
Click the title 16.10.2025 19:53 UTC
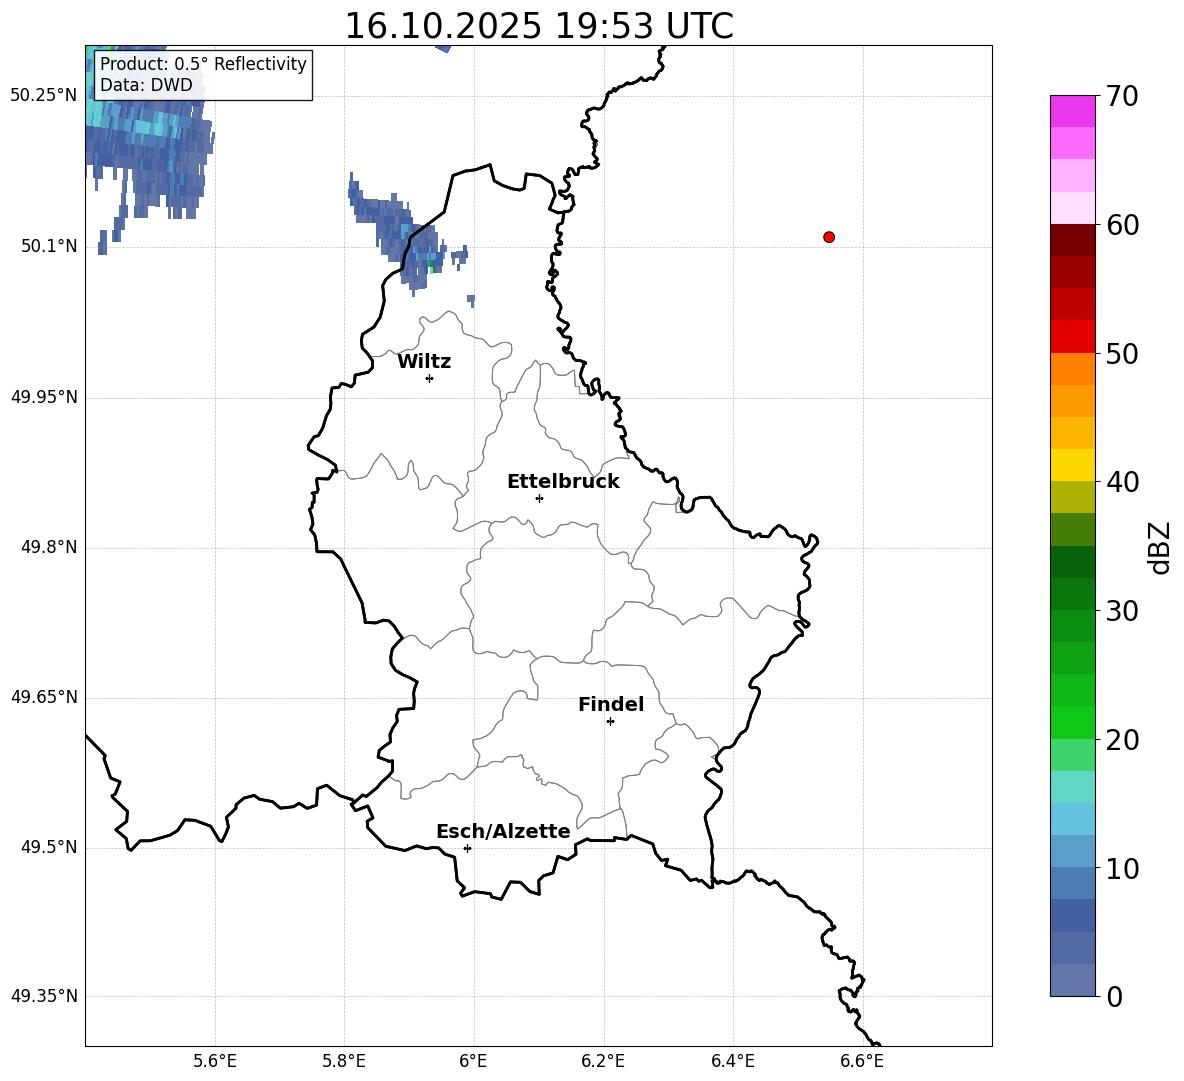[x=538, y=26]
